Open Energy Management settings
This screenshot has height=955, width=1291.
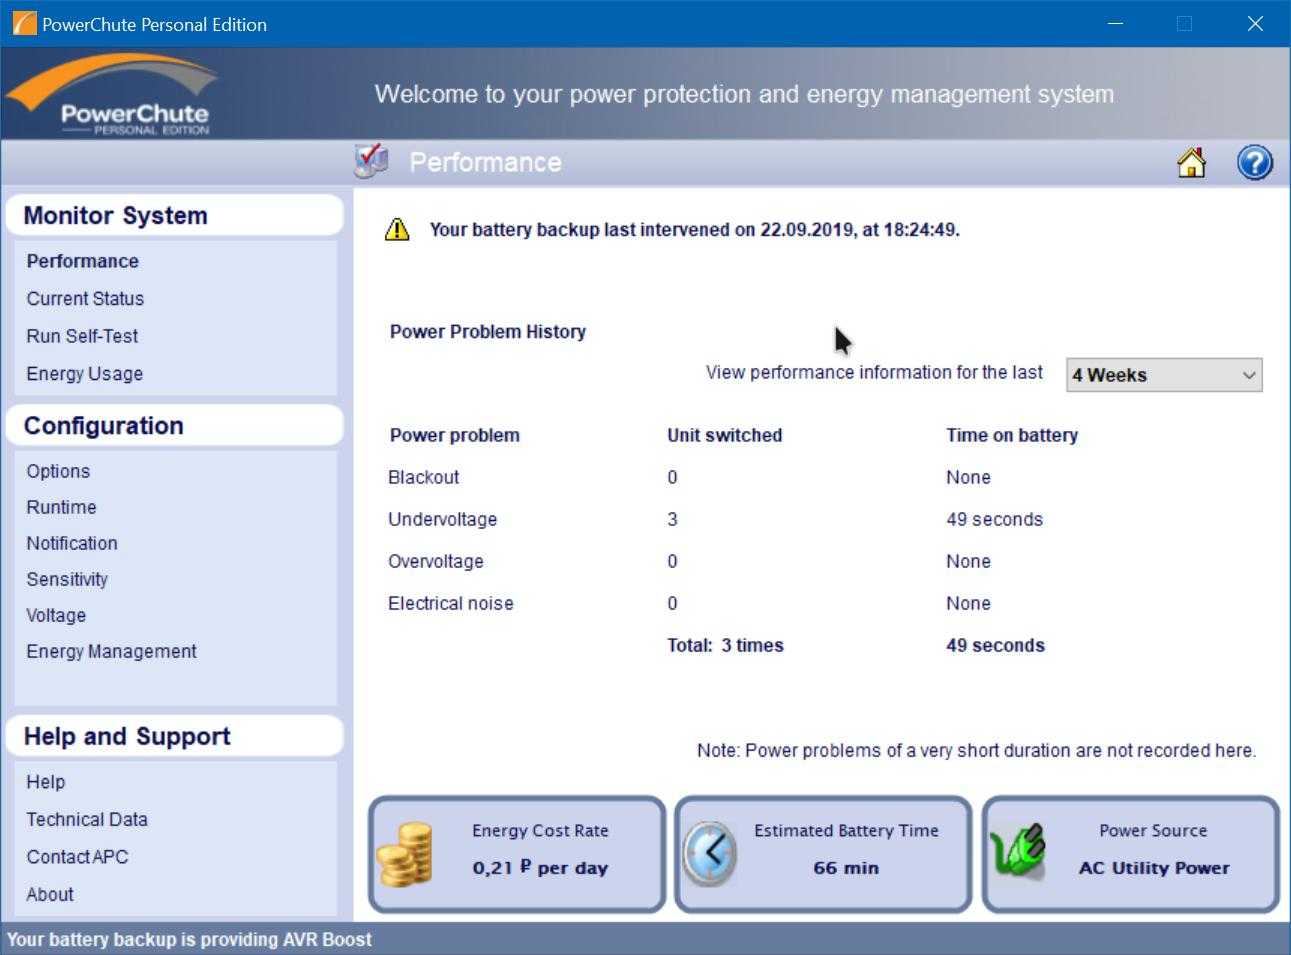coord(111,651)
